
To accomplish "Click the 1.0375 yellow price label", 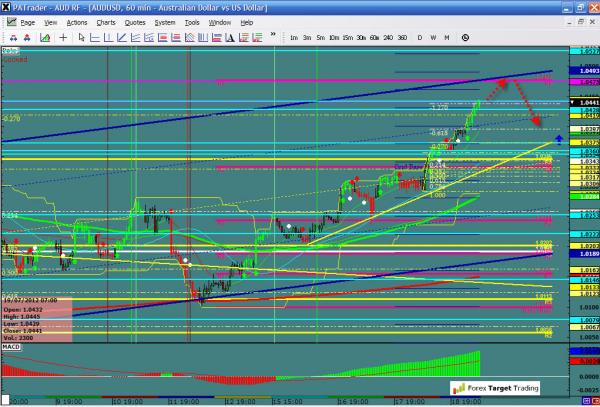I will 584,142.
